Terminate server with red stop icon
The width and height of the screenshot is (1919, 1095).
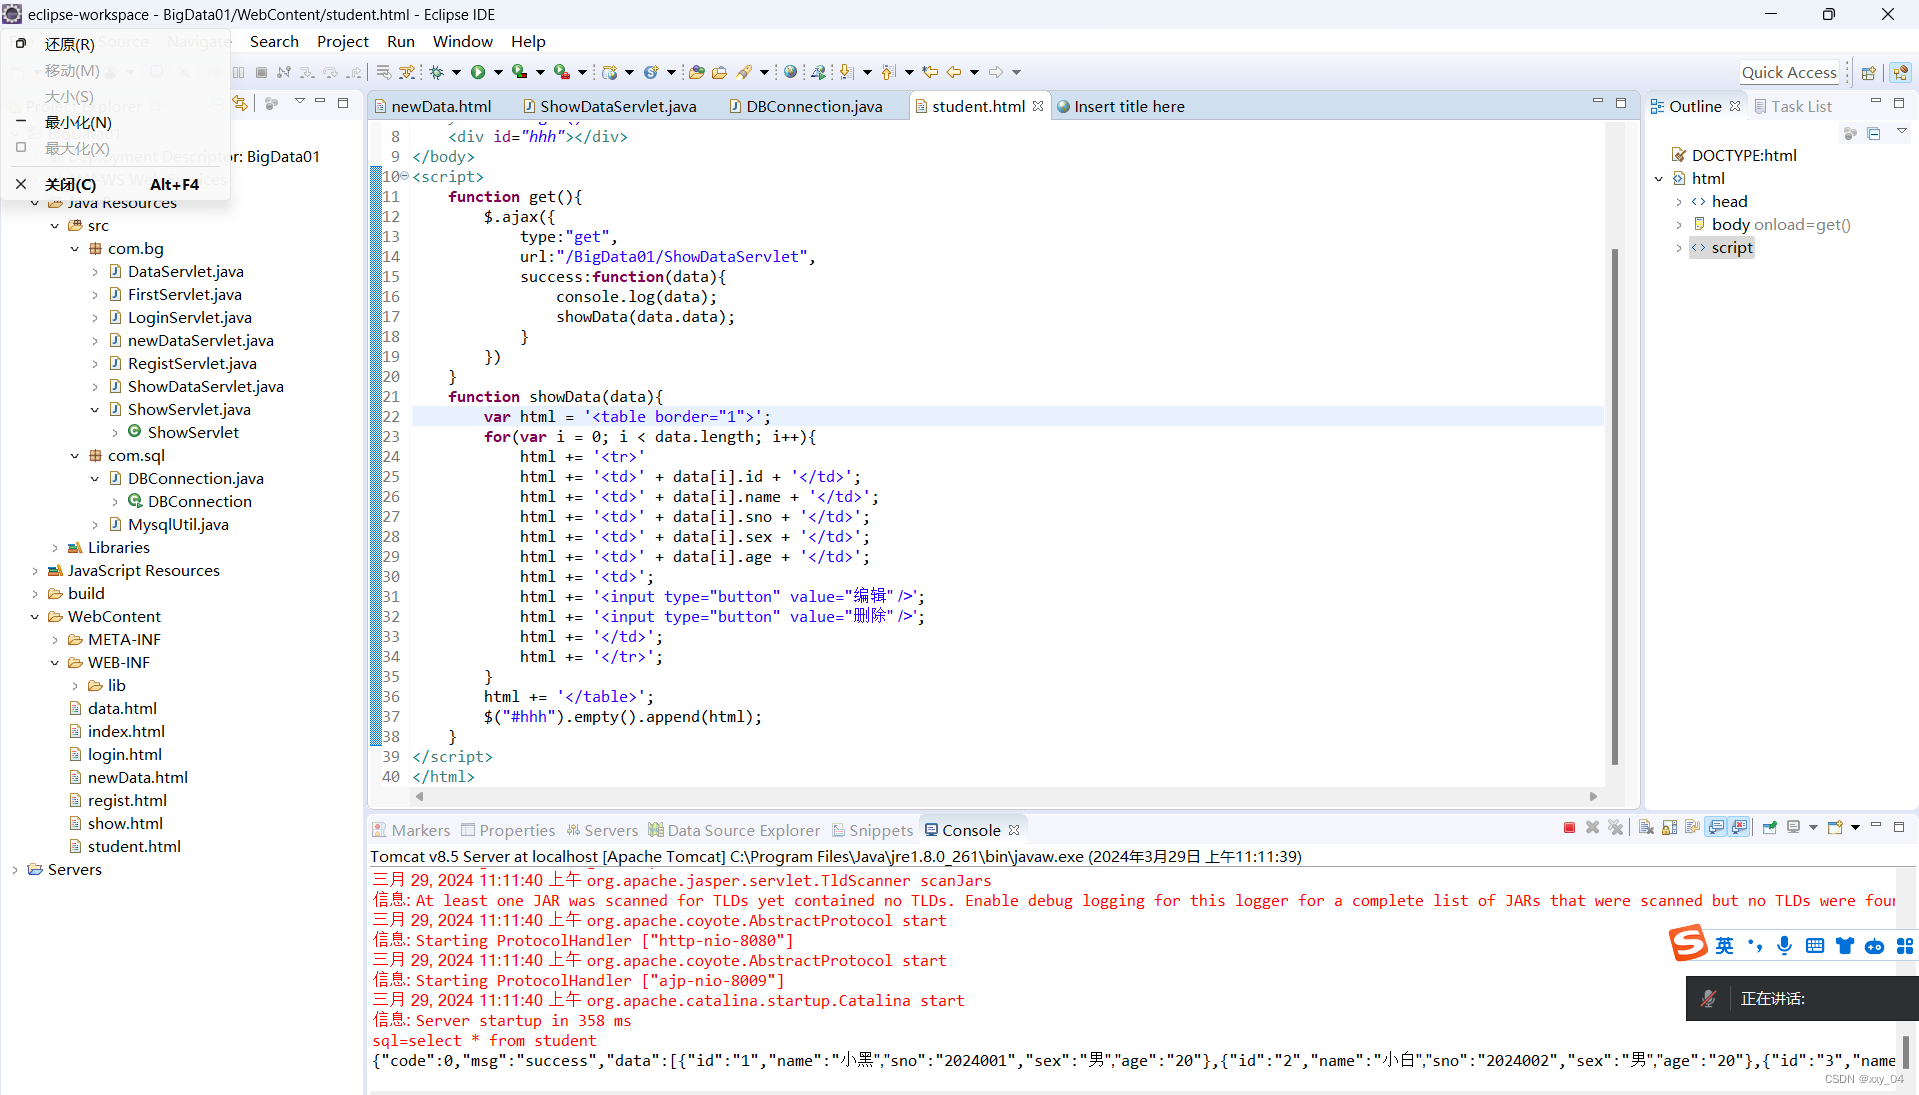pyautogui.click(x=1569, y=828)
